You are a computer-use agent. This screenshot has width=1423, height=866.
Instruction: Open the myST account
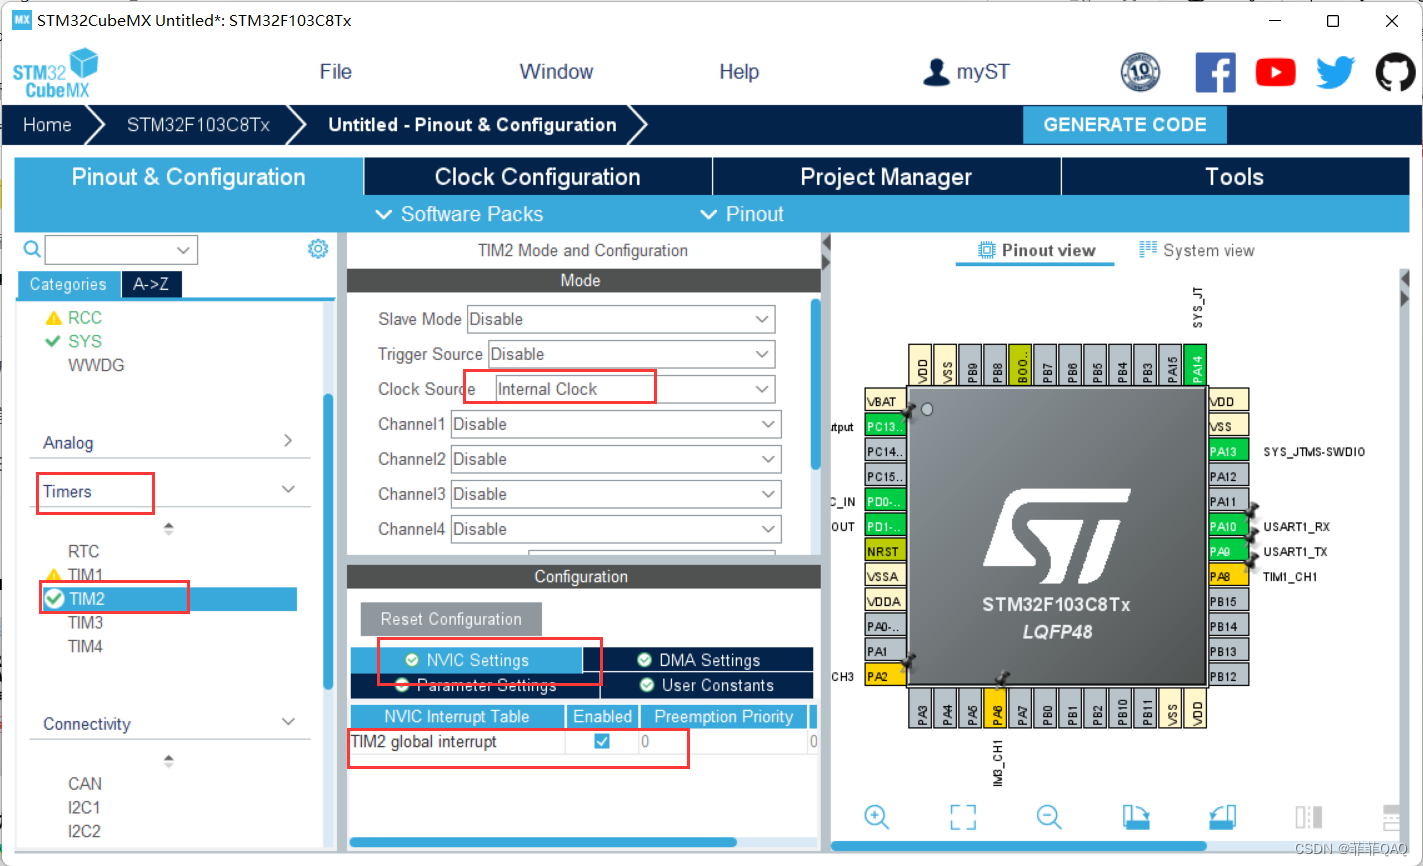[966, 72]
